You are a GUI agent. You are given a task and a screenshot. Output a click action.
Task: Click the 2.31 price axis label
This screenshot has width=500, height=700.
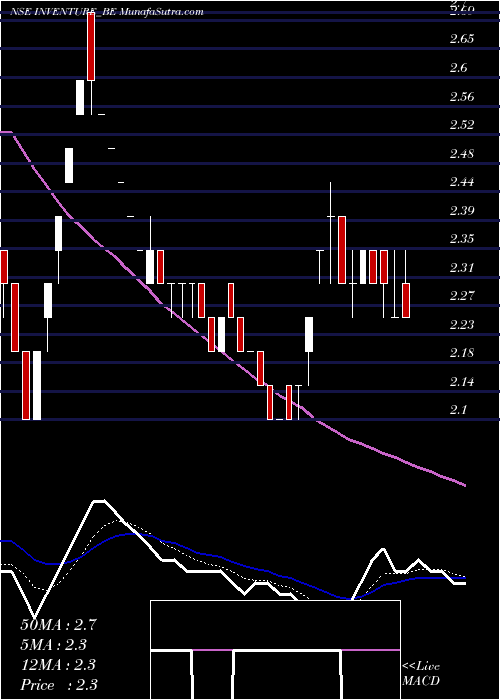click(462, 268)
